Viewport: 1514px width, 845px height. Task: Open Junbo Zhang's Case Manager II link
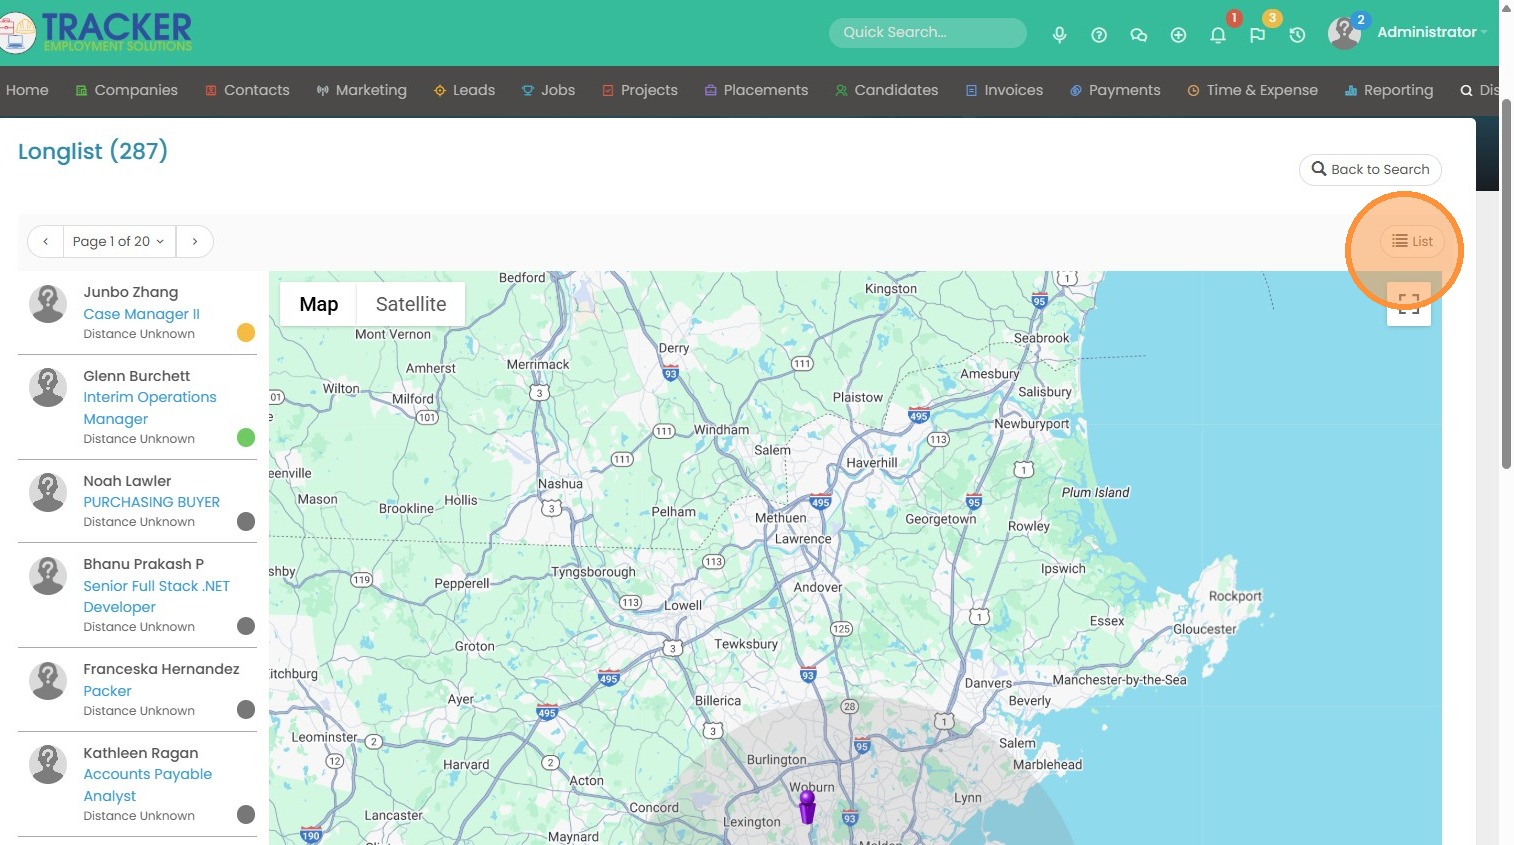(141, 314)
